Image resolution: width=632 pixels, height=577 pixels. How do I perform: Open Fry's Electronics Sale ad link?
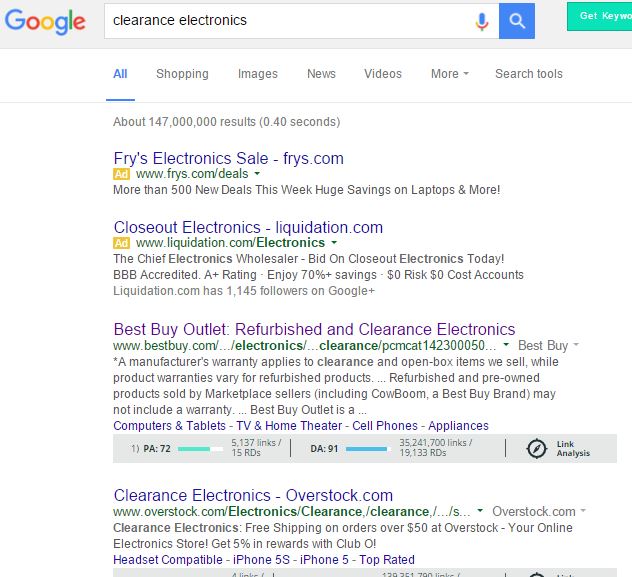tap(229, 158)
